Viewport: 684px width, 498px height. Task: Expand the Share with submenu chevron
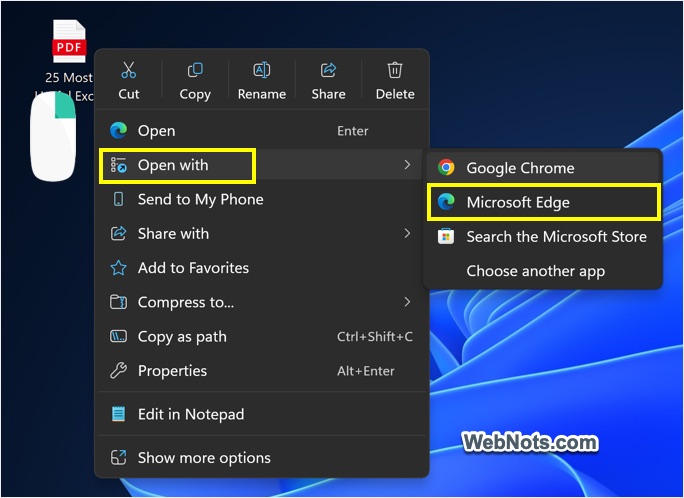407,233
